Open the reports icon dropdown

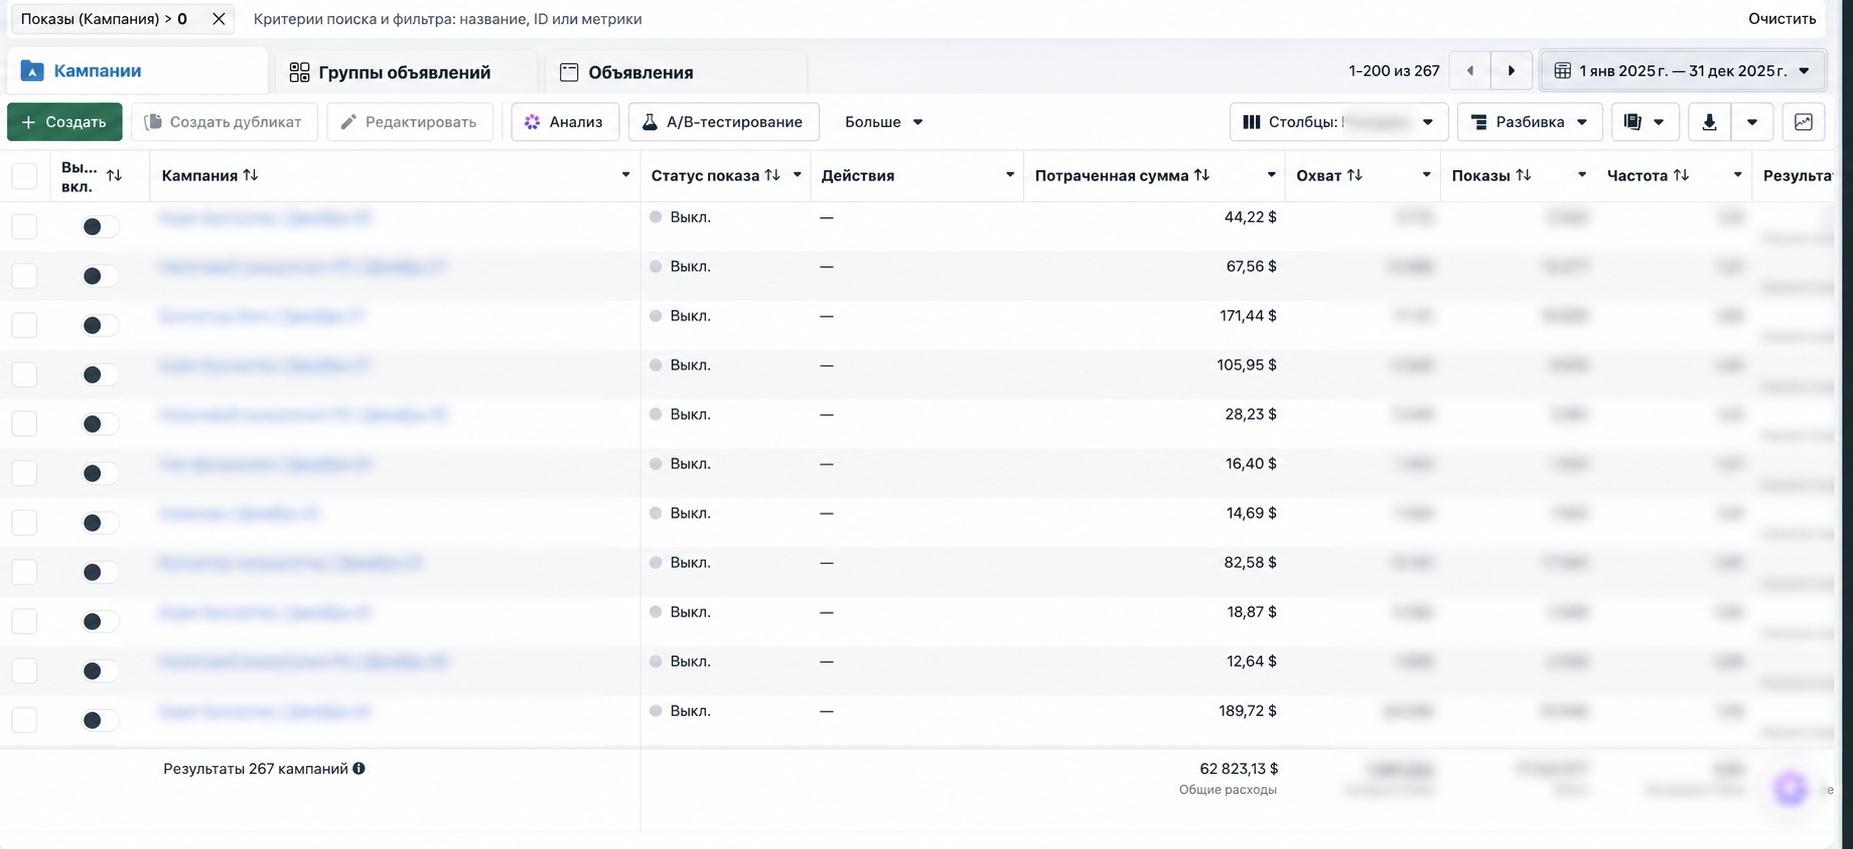(1645, 122)
